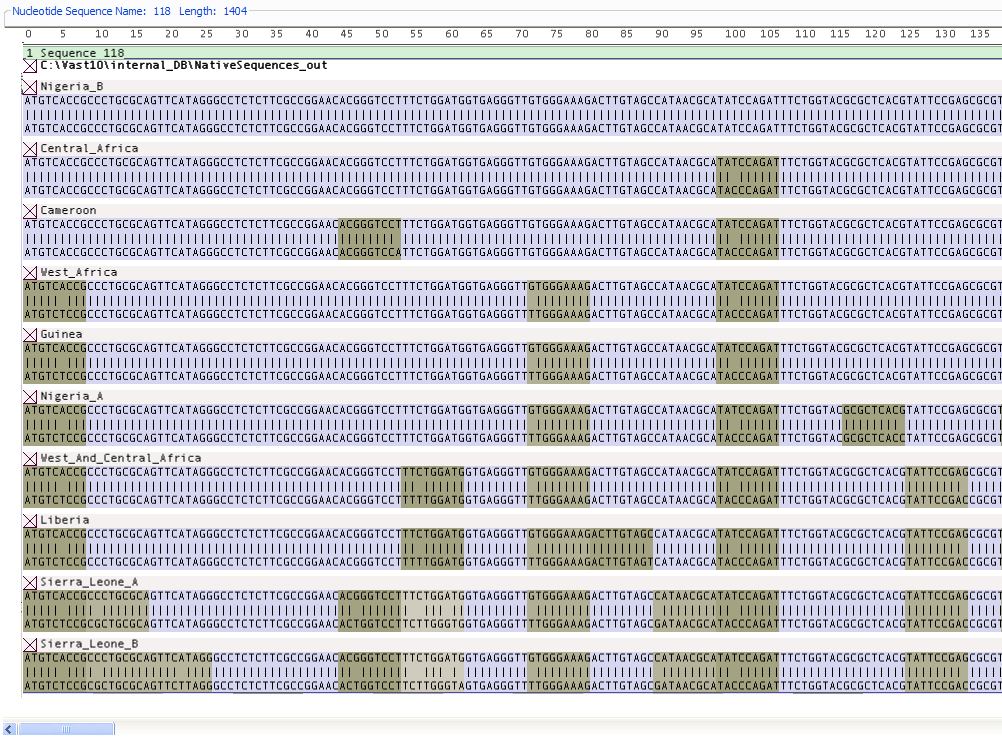The height and width of the screenshot is (738, 1002).
Task: Click ruler position 120
Action: tap(875, 34)
